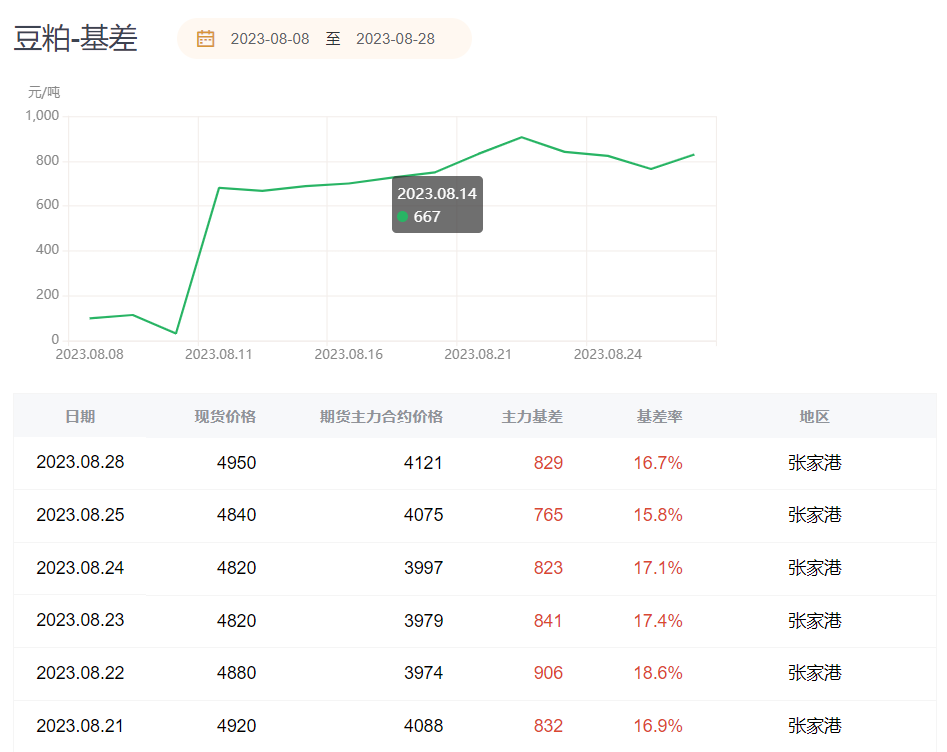Click the 基差率 column header
This screenshot has width=947, height=752.
point(660,416)
